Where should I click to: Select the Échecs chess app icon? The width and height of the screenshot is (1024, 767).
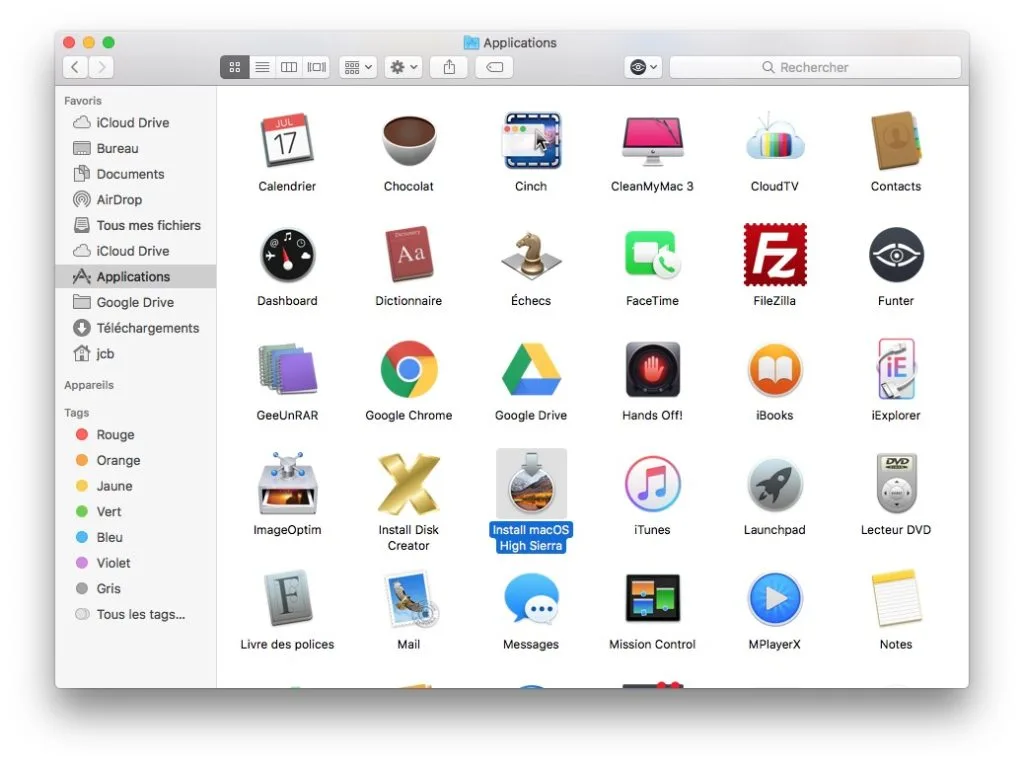point(531,256)
